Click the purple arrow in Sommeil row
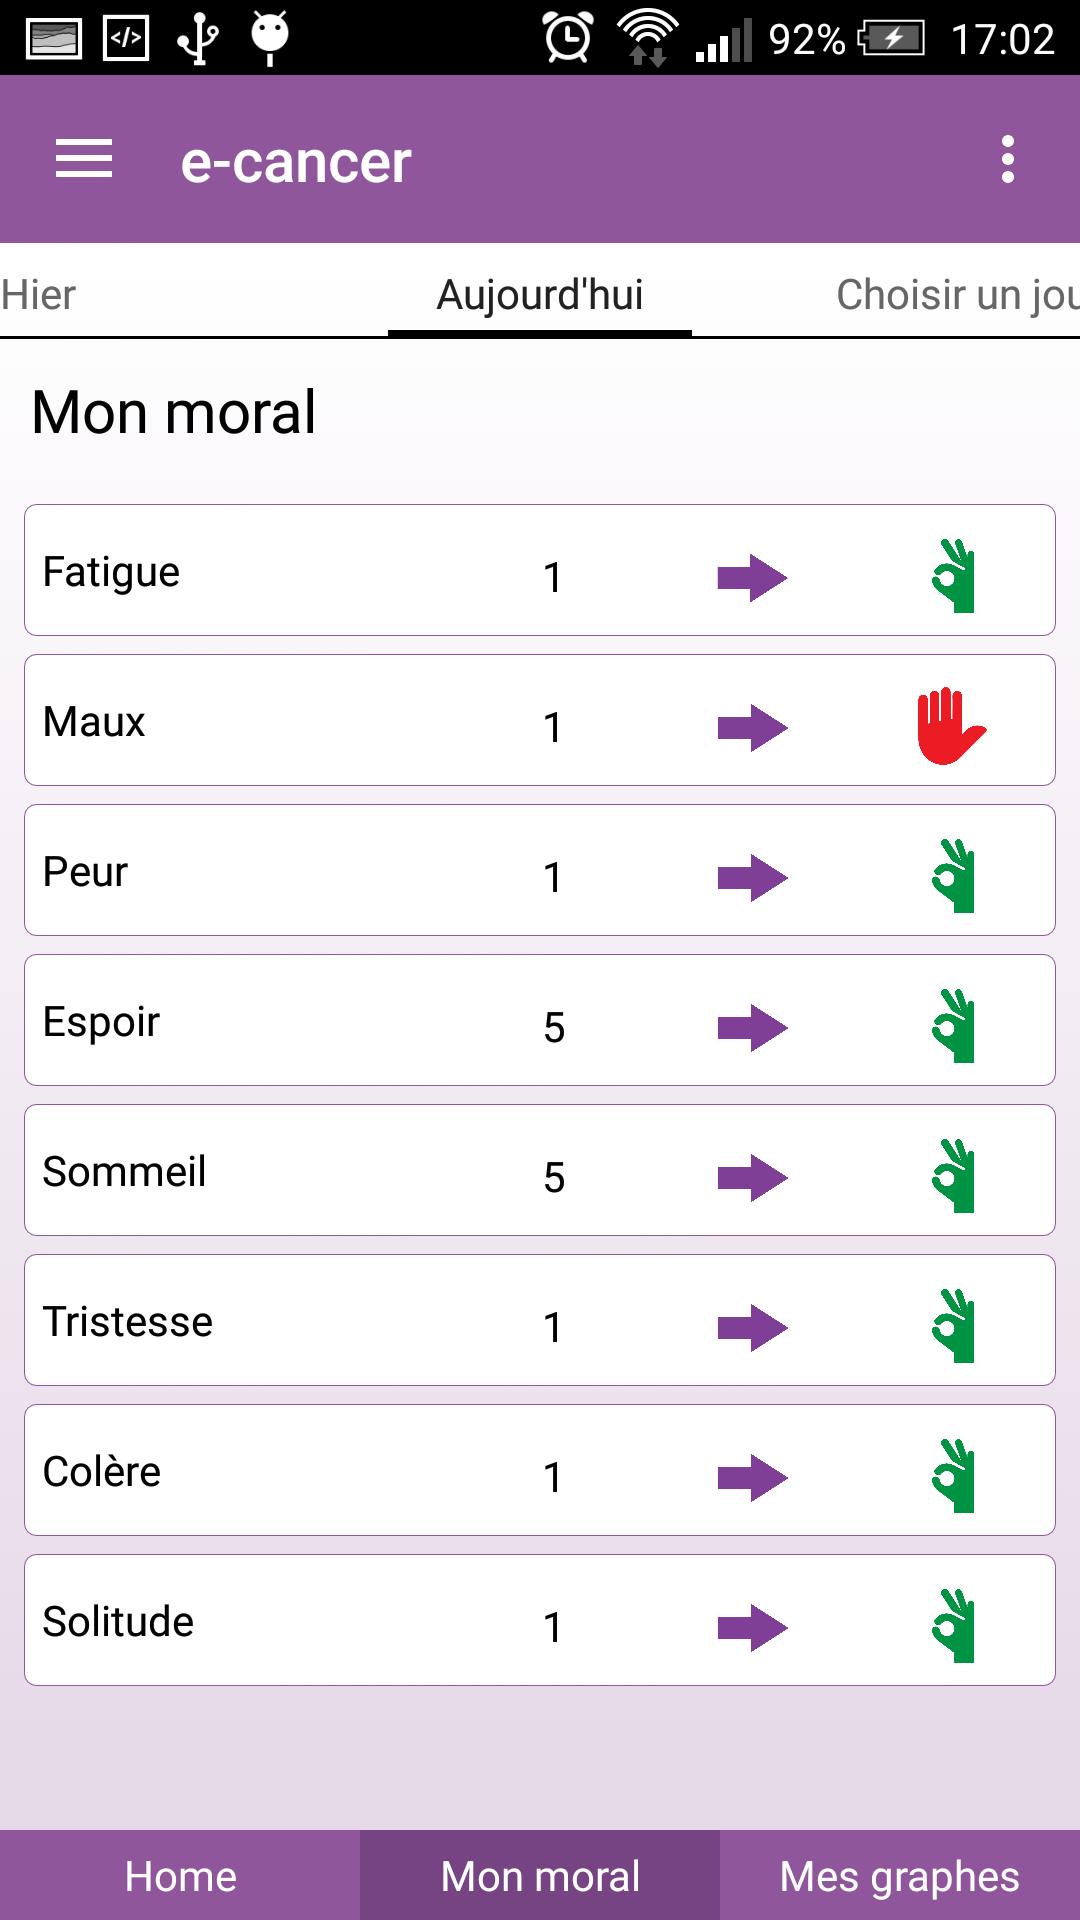Screen dimensions: 1080x1920 click(x=752, y=1177)
